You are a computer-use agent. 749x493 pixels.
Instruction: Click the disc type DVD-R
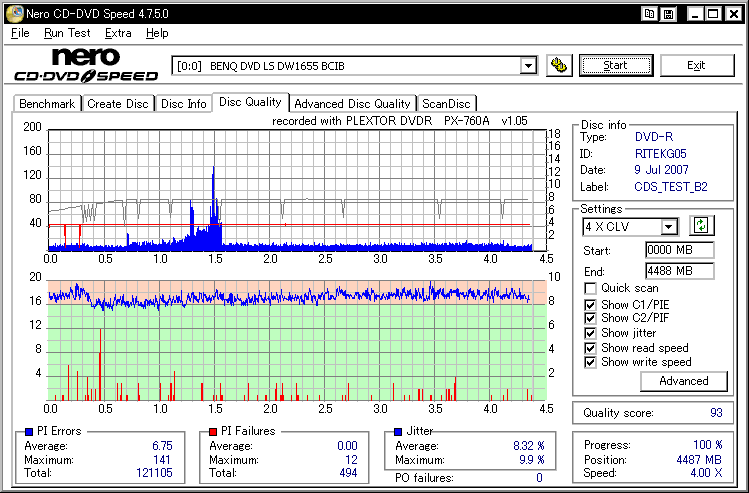coord(654,138)
